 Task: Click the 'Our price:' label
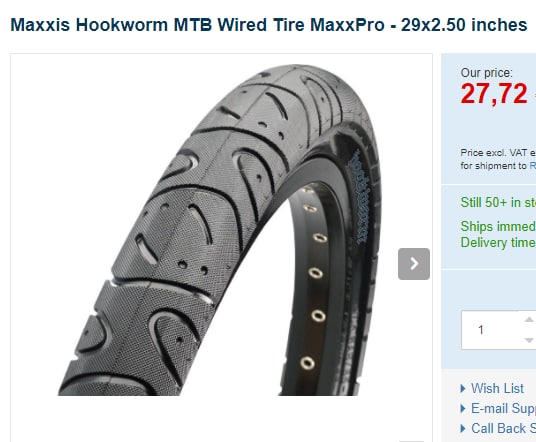pos(486,73)
